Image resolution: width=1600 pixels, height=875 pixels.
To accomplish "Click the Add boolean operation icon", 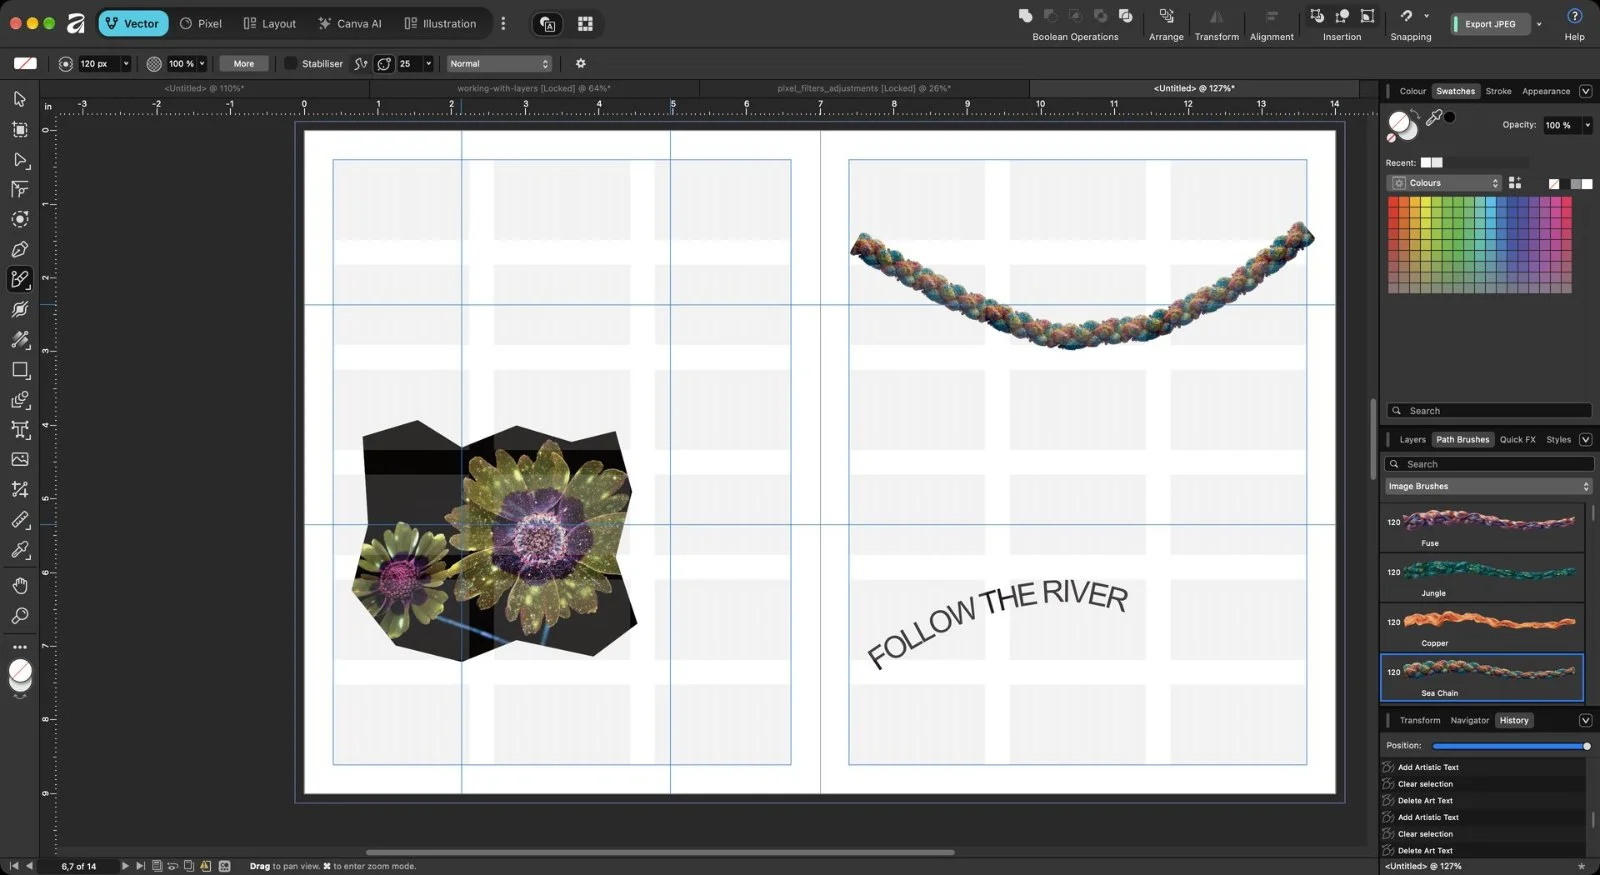I will click(x=1025, y=16).
